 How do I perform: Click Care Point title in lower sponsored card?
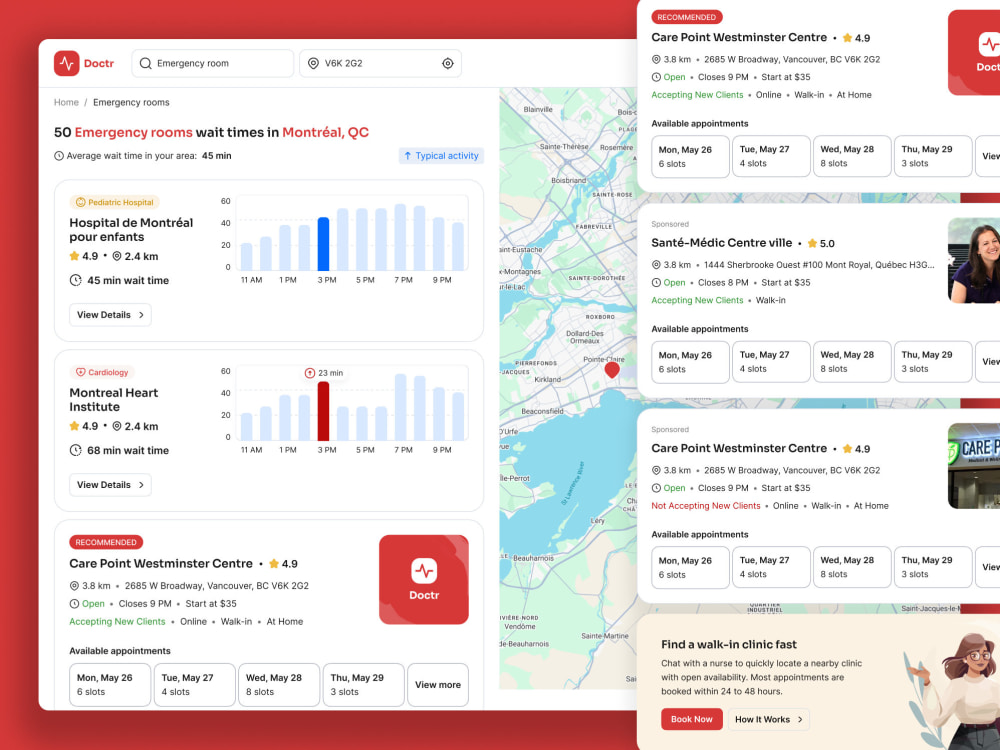[x=739, y=448]
